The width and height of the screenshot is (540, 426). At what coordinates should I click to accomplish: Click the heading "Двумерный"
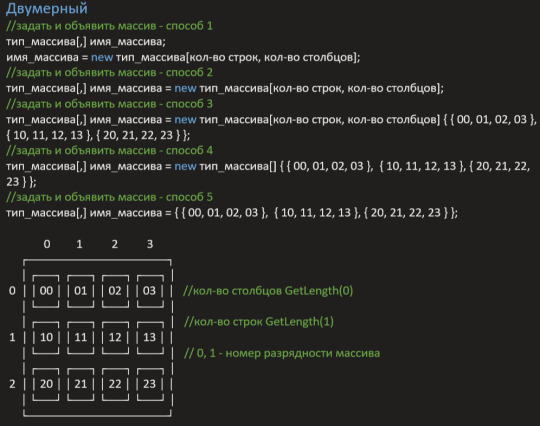[x=47, y=9]
